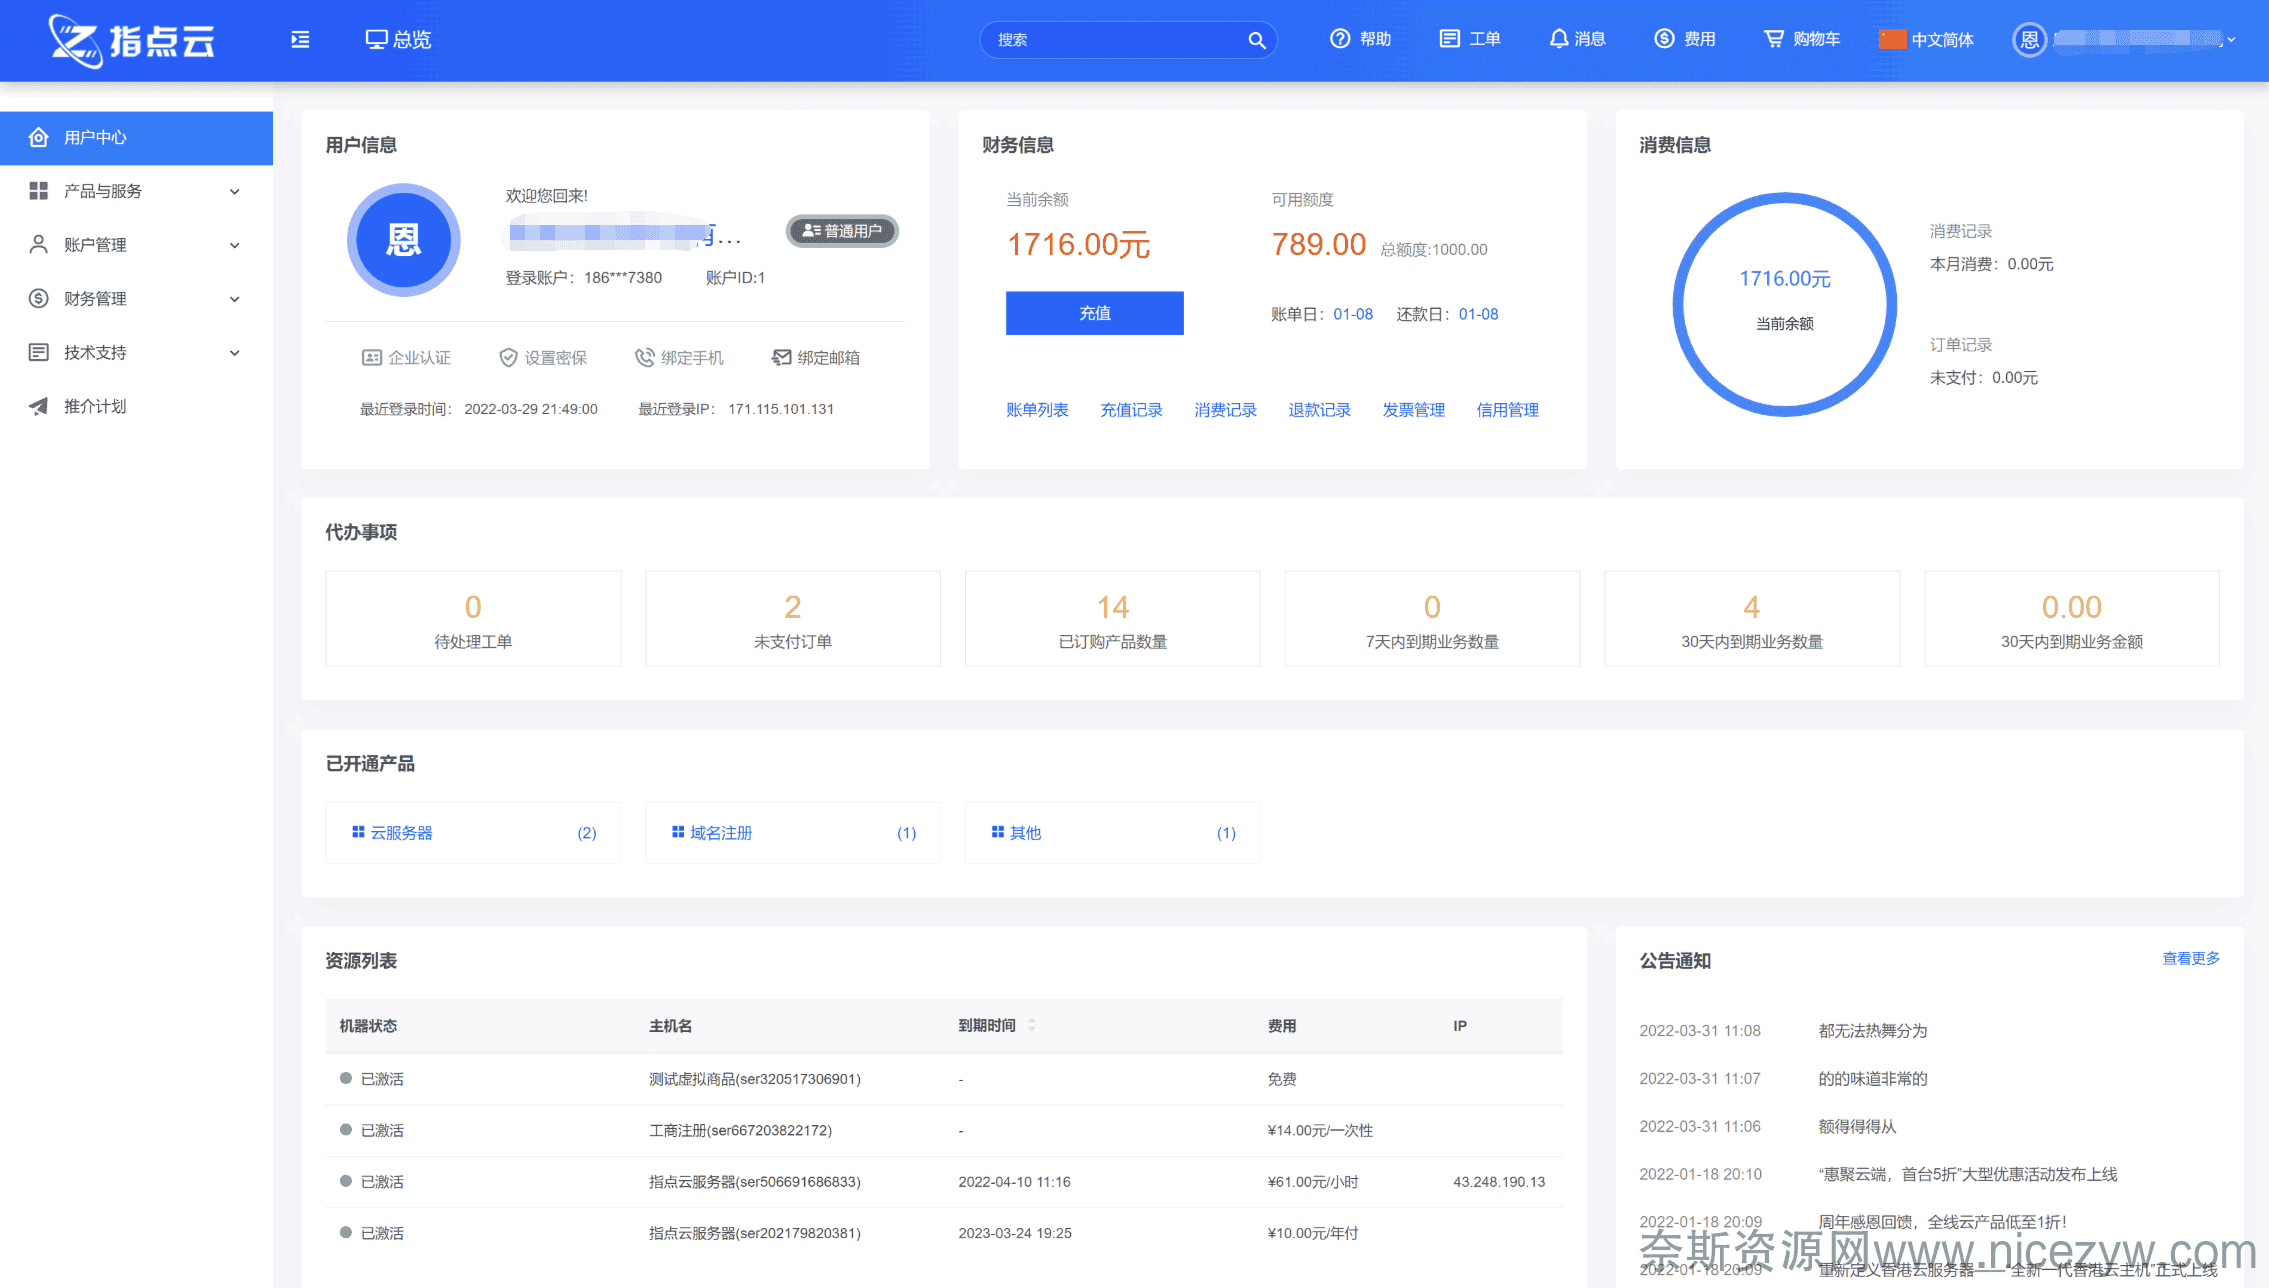
Task: Open the 购物车 shopping cart
Action: click(1801, 39)
